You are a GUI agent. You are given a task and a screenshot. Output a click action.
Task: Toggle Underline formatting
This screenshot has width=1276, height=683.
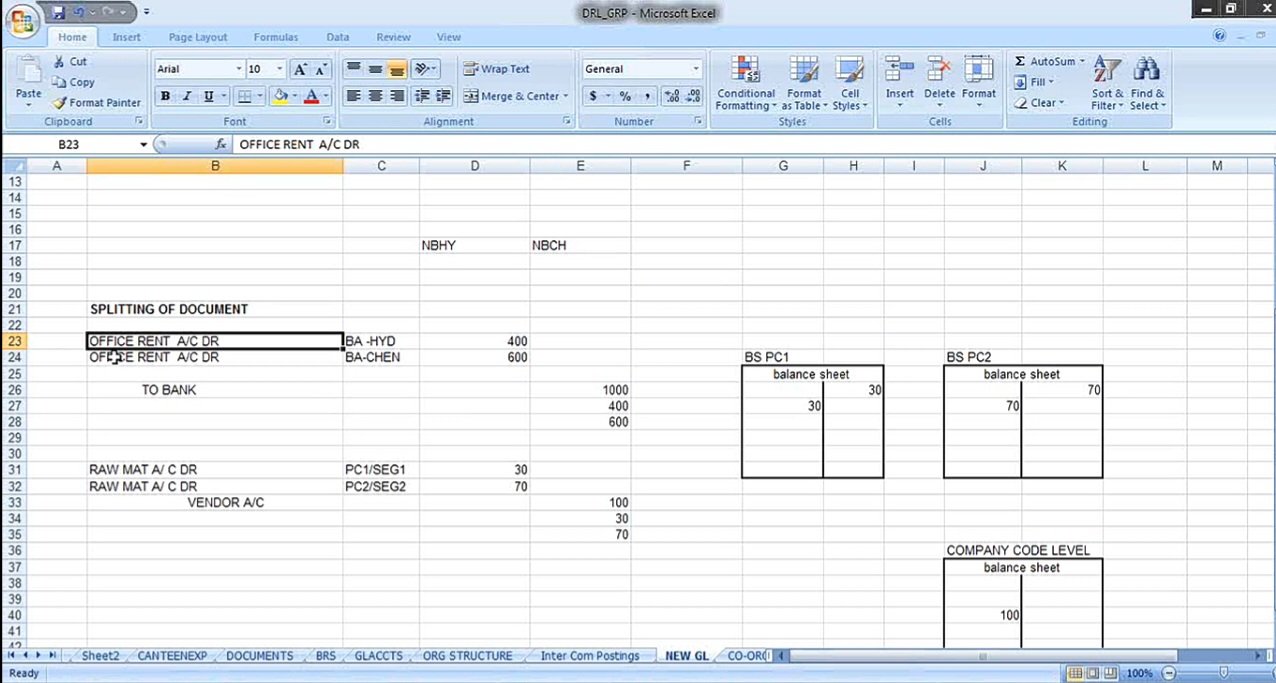(208, 96)
